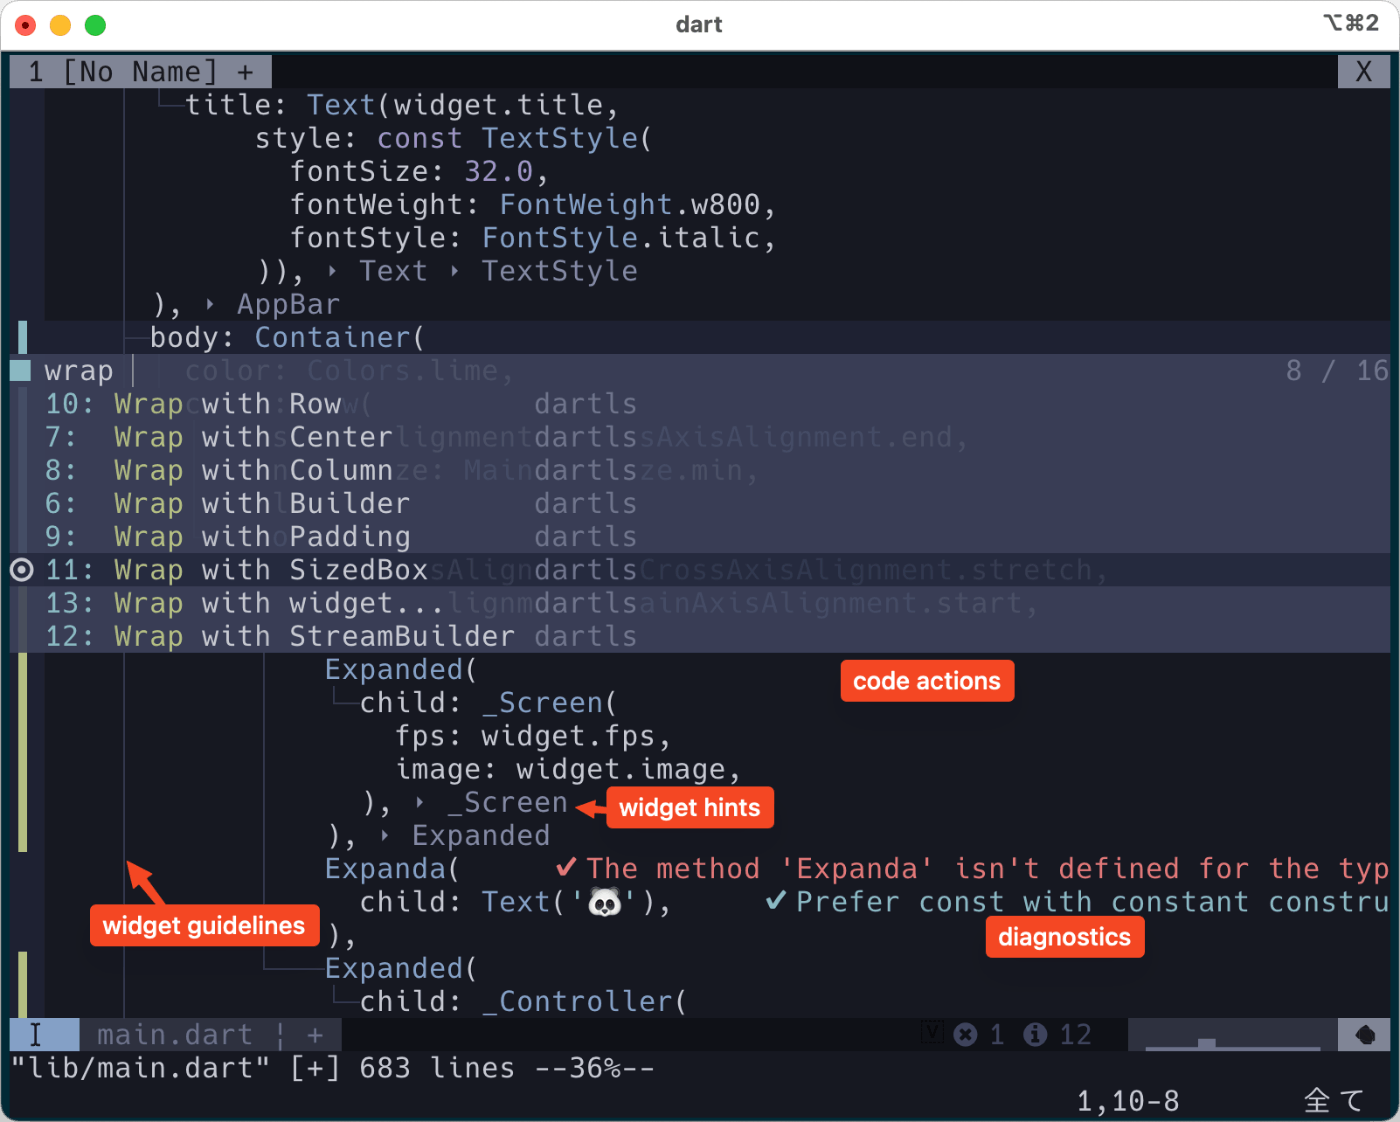Viewport: 1400px width, 1122px height.
Task: Choose "8: Wrap with Column" code action
Action: (x=700, y=470)
